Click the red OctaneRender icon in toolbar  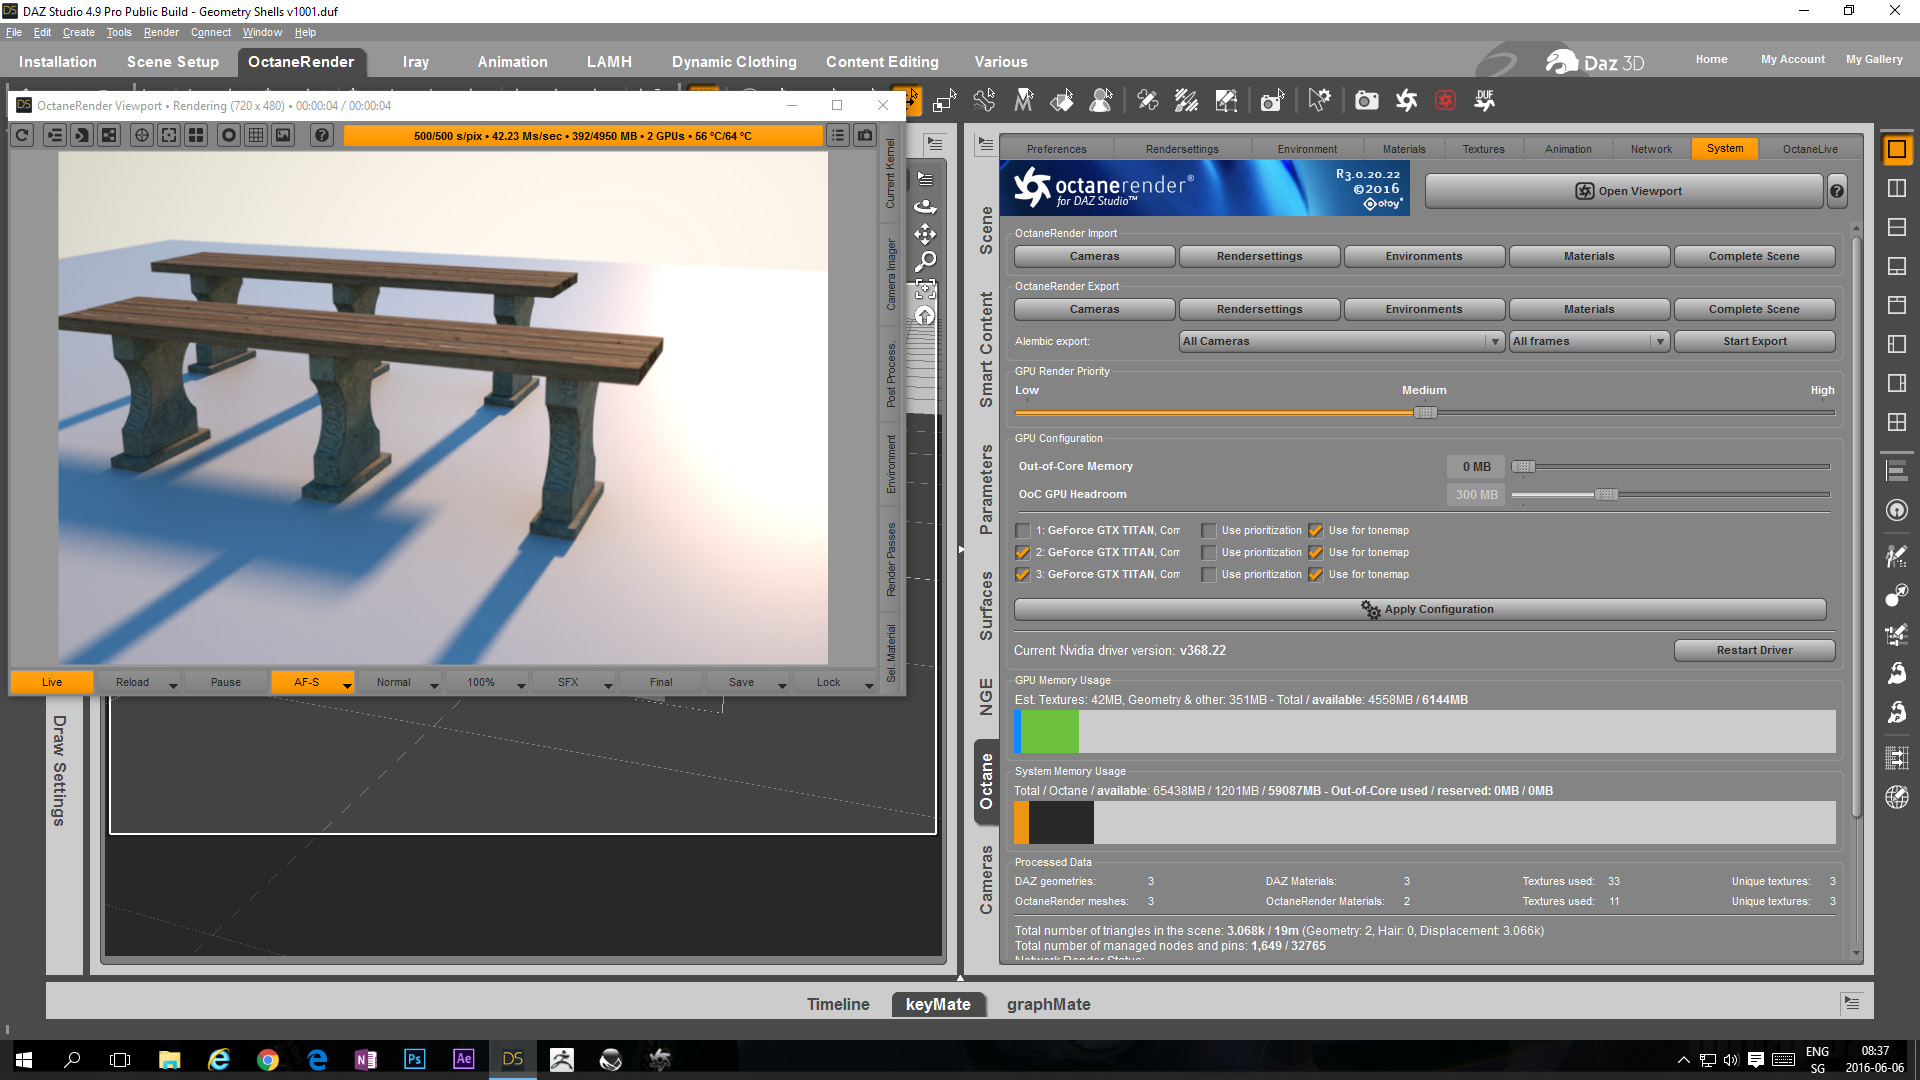click(1445, 100)
